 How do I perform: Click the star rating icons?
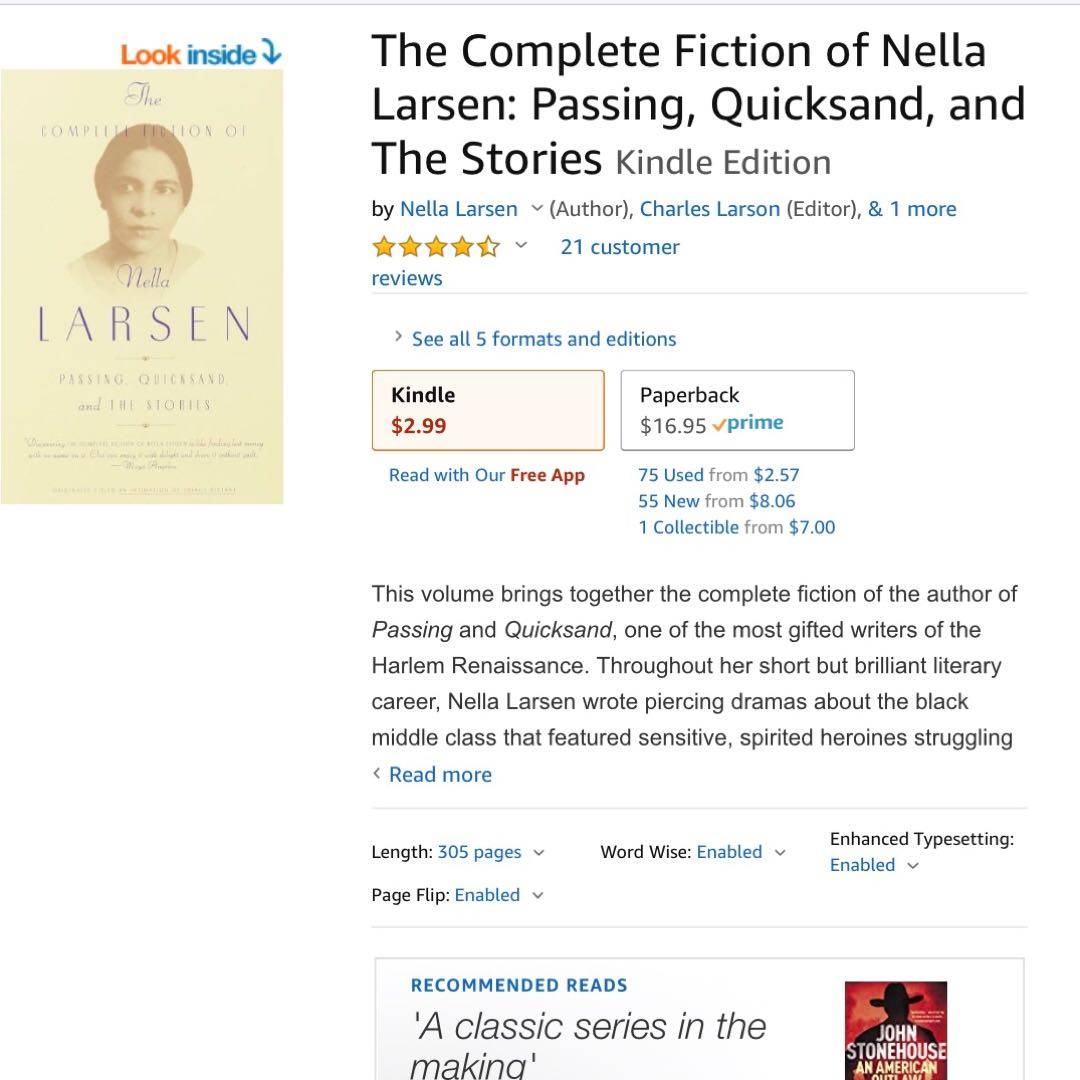(x=435, y=247)
